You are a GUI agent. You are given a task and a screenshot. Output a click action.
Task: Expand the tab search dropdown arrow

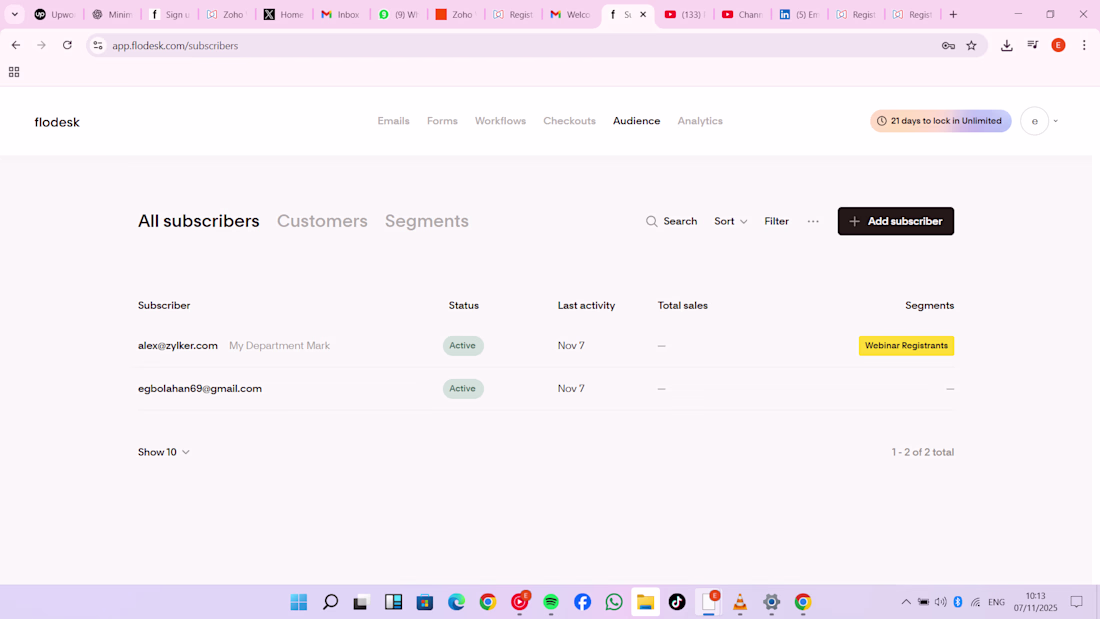tap(14, 14)
